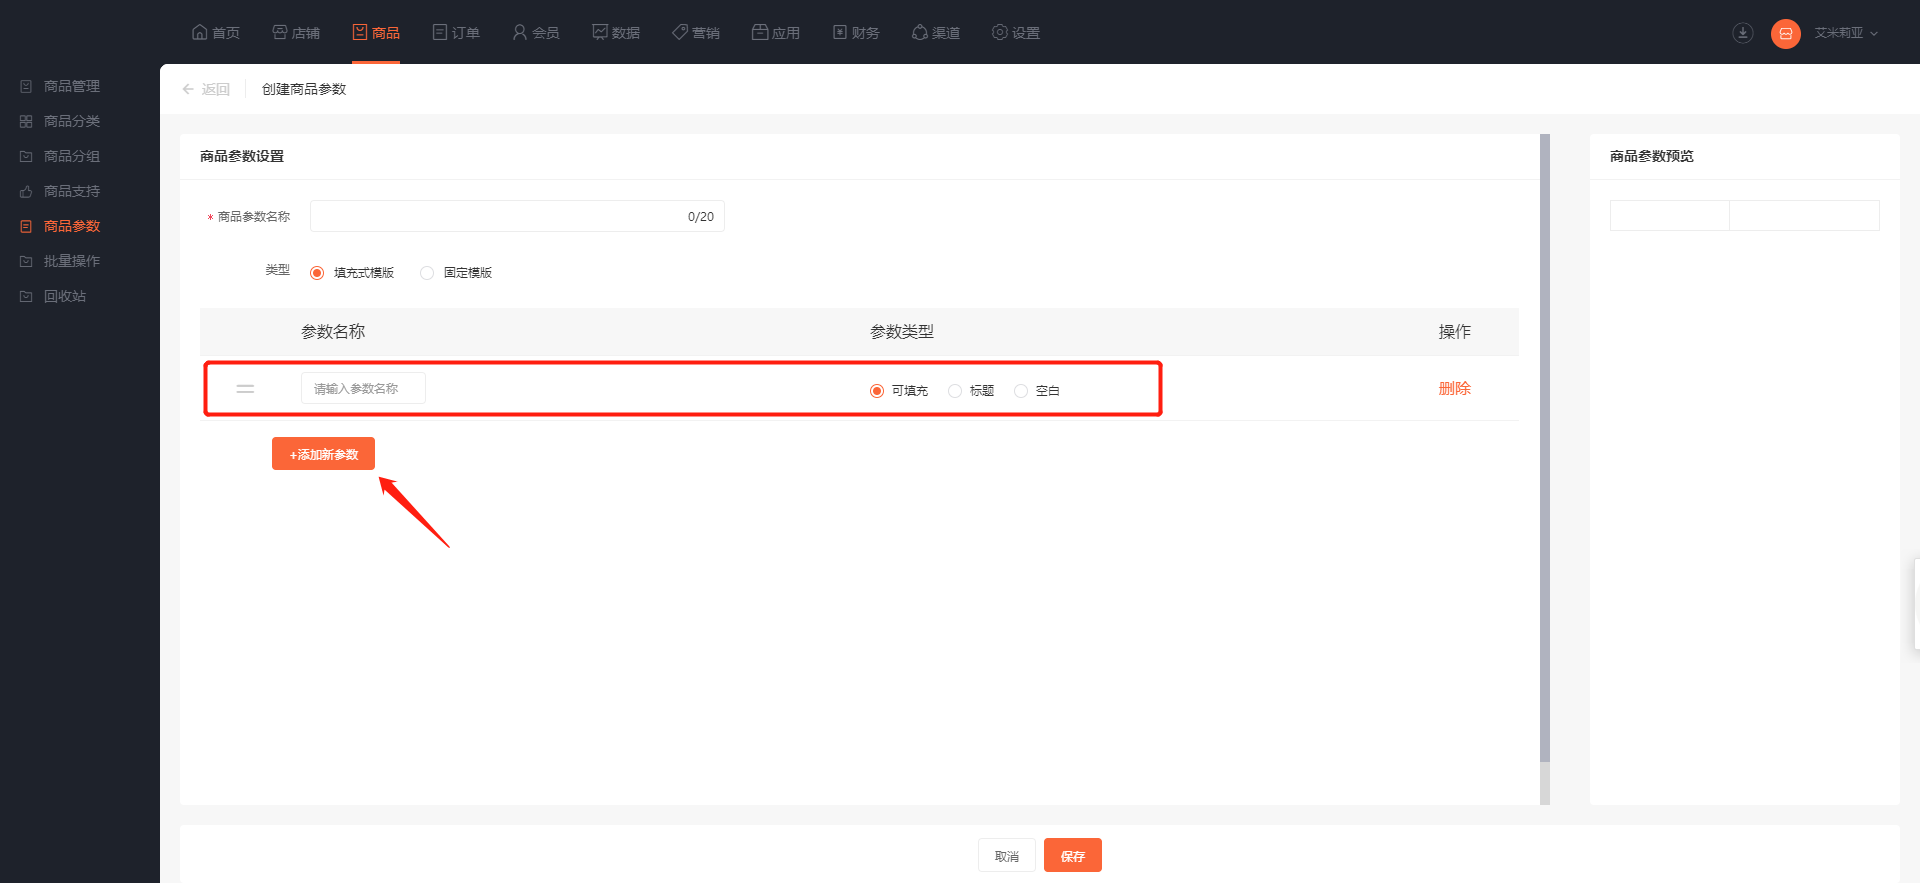Click the +添加新参数 button

(x=323, y=453)
